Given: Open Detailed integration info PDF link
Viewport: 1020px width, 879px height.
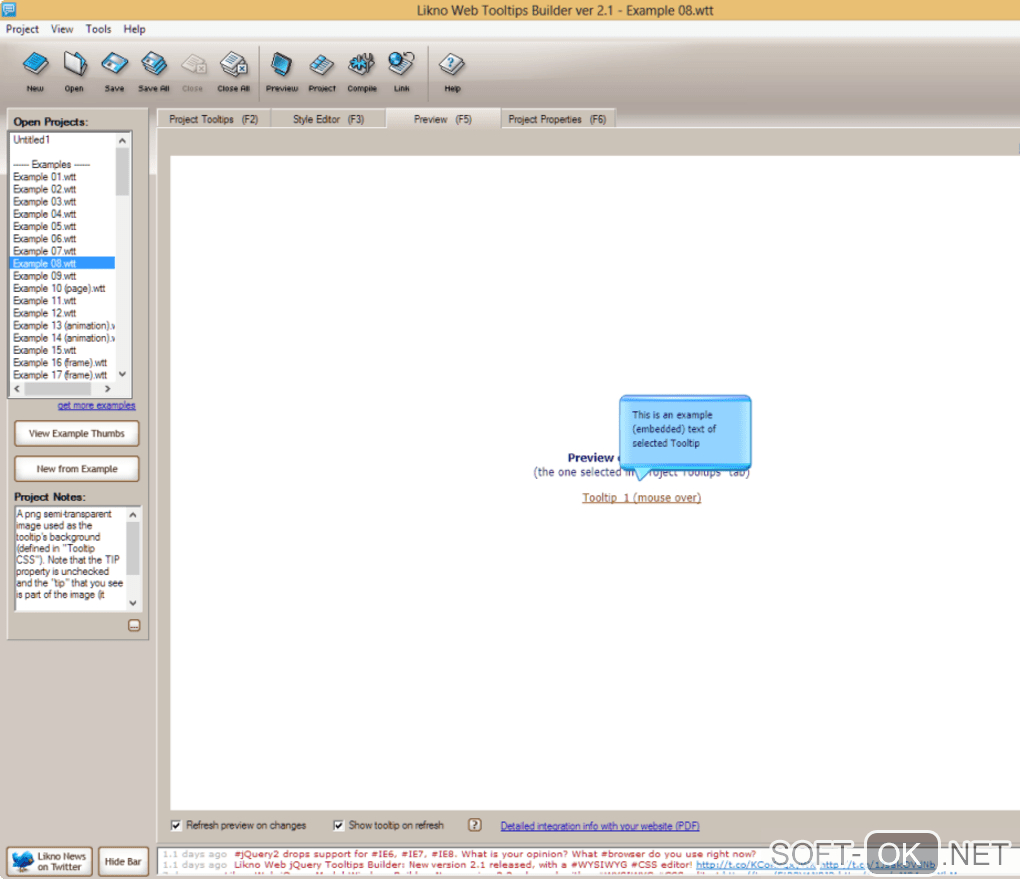Looking at the screenshot, I should click(x=600, y=826).
